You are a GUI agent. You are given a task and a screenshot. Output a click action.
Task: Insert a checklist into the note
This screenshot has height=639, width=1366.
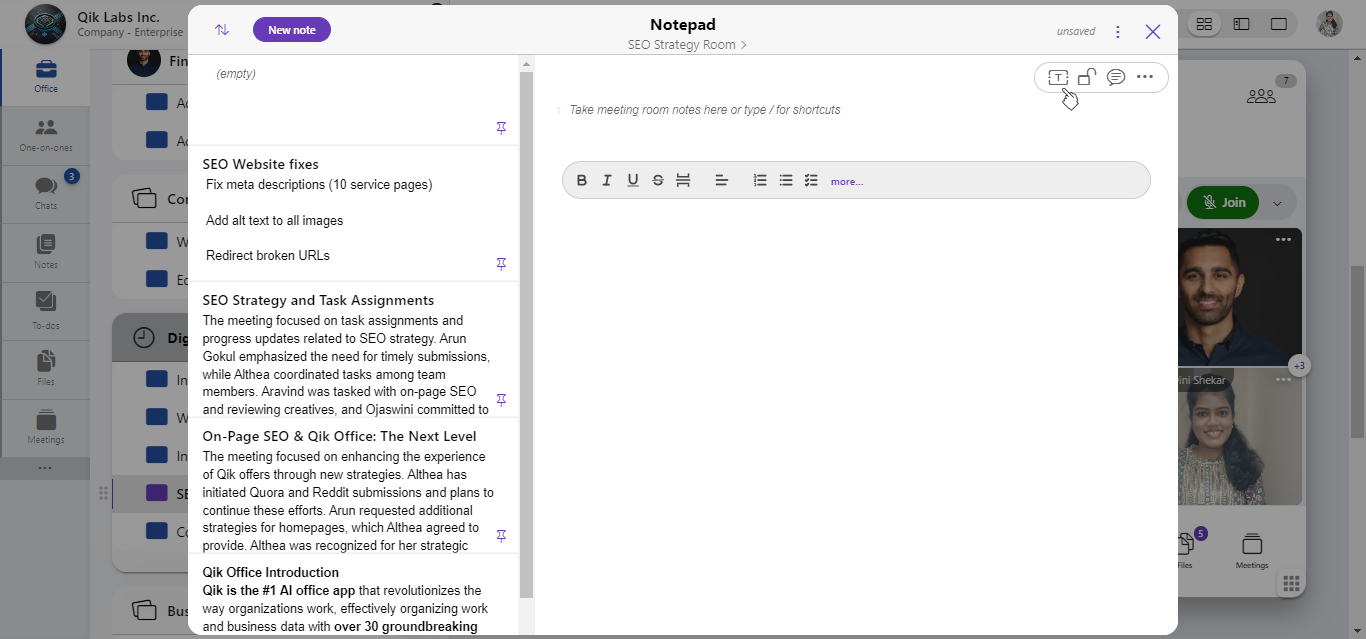click(811, 181)
